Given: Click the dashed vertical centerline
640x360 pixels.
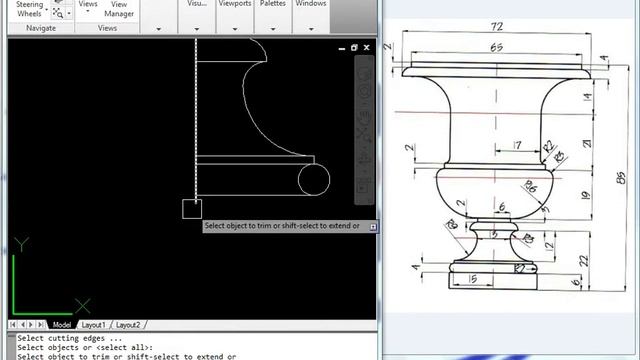Looking at the screenshot, I should (x=196, y=122).
